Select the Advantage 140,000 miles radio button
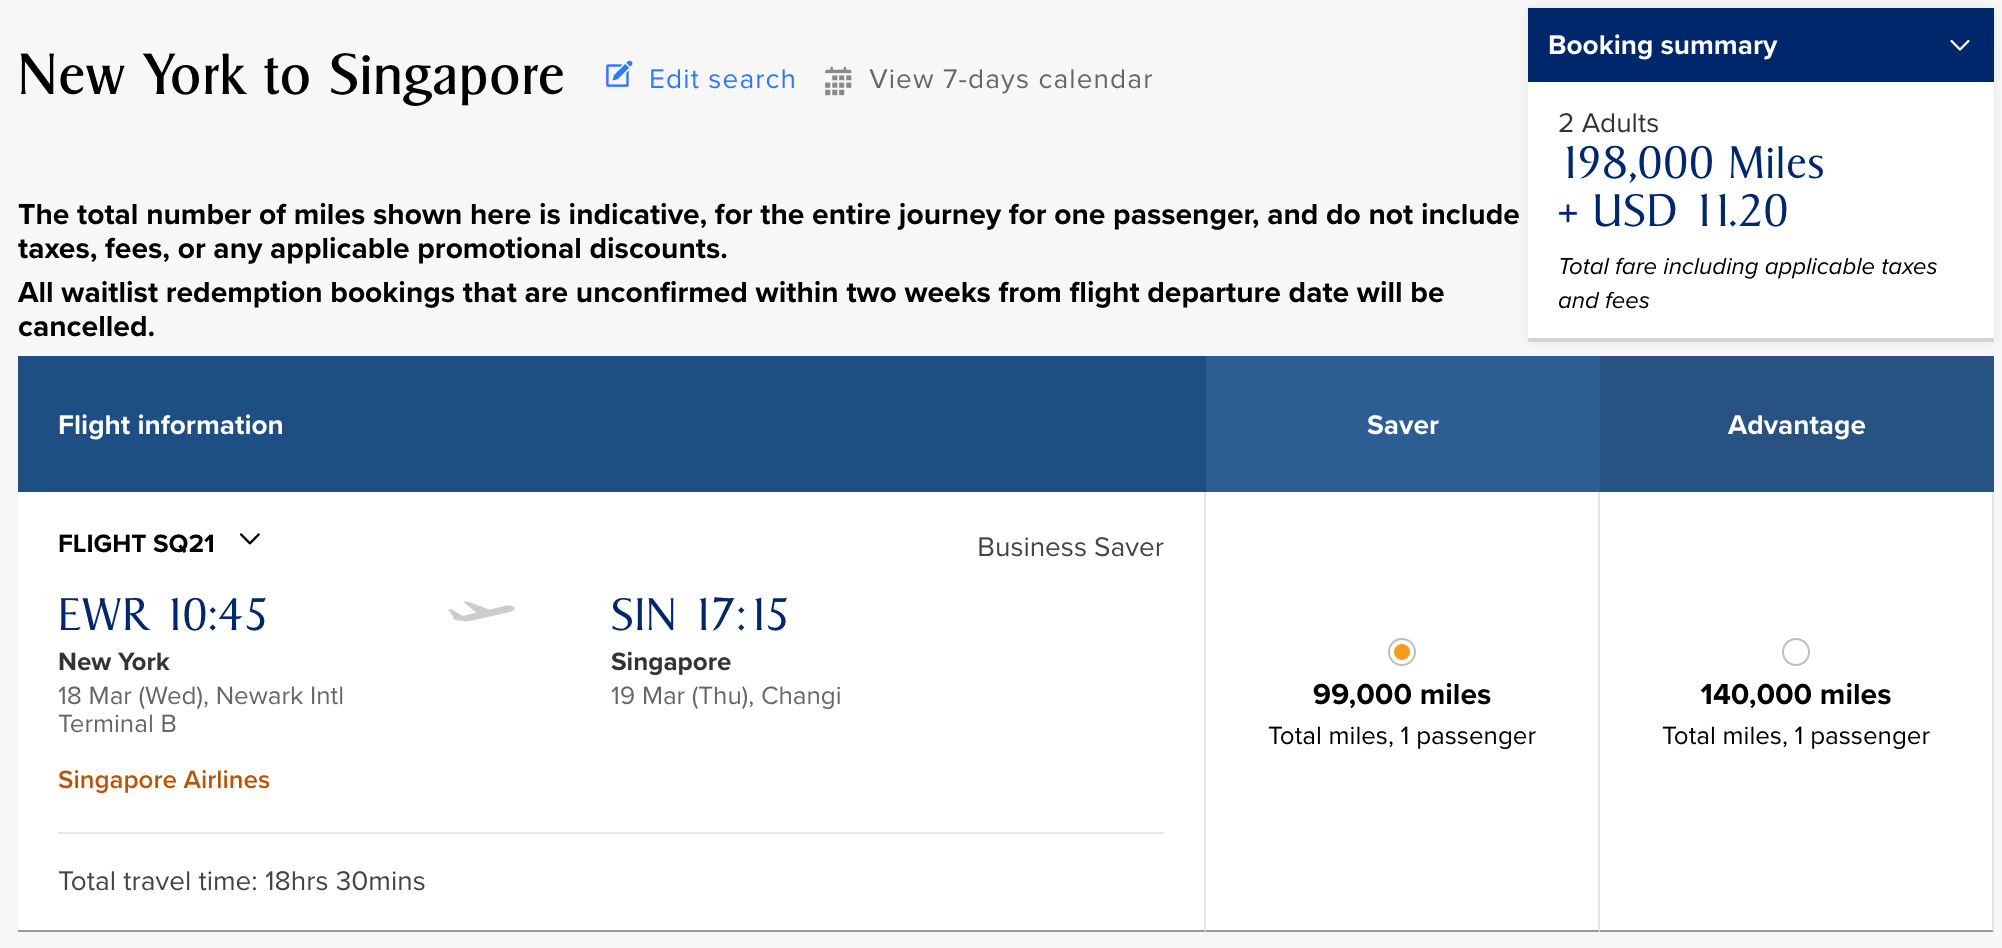Viewport: 2002px width, 948px height. click(x=1795, y=652)
